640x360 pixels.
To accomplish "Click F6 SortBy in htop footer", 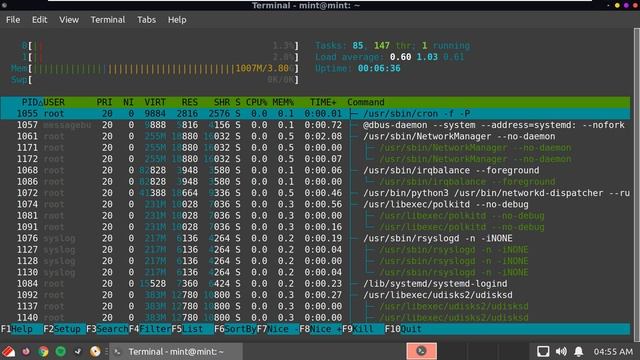I will pyautogui.click(x=235, y=329).
